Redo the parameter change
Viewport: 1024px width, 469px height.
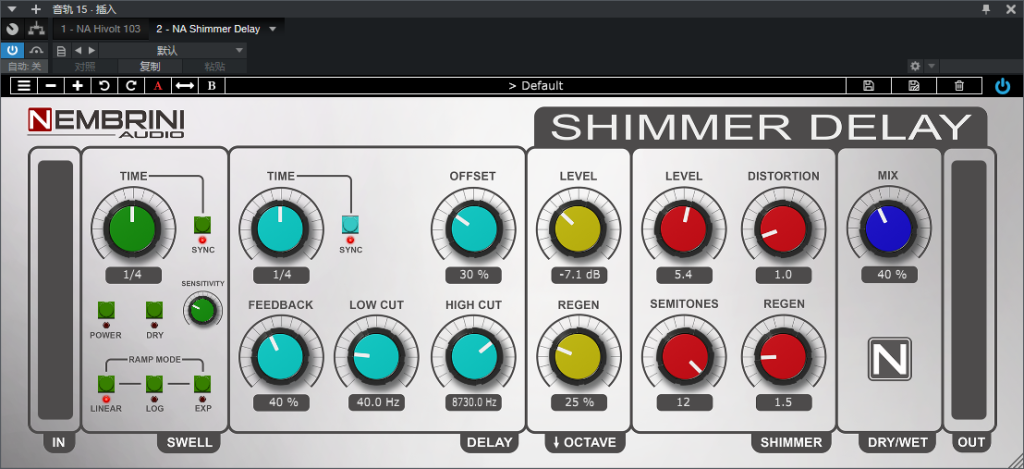(x=131, y=86)
